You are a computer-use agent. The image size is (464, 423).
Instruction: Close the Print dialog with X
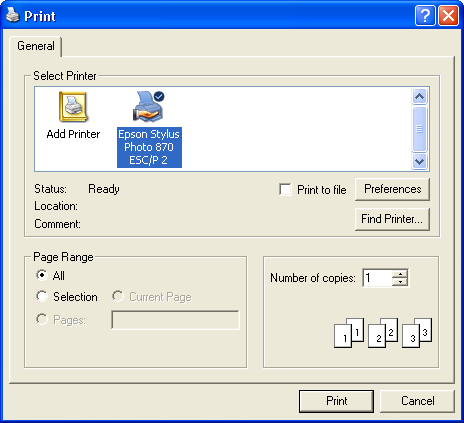coord(448,15)
